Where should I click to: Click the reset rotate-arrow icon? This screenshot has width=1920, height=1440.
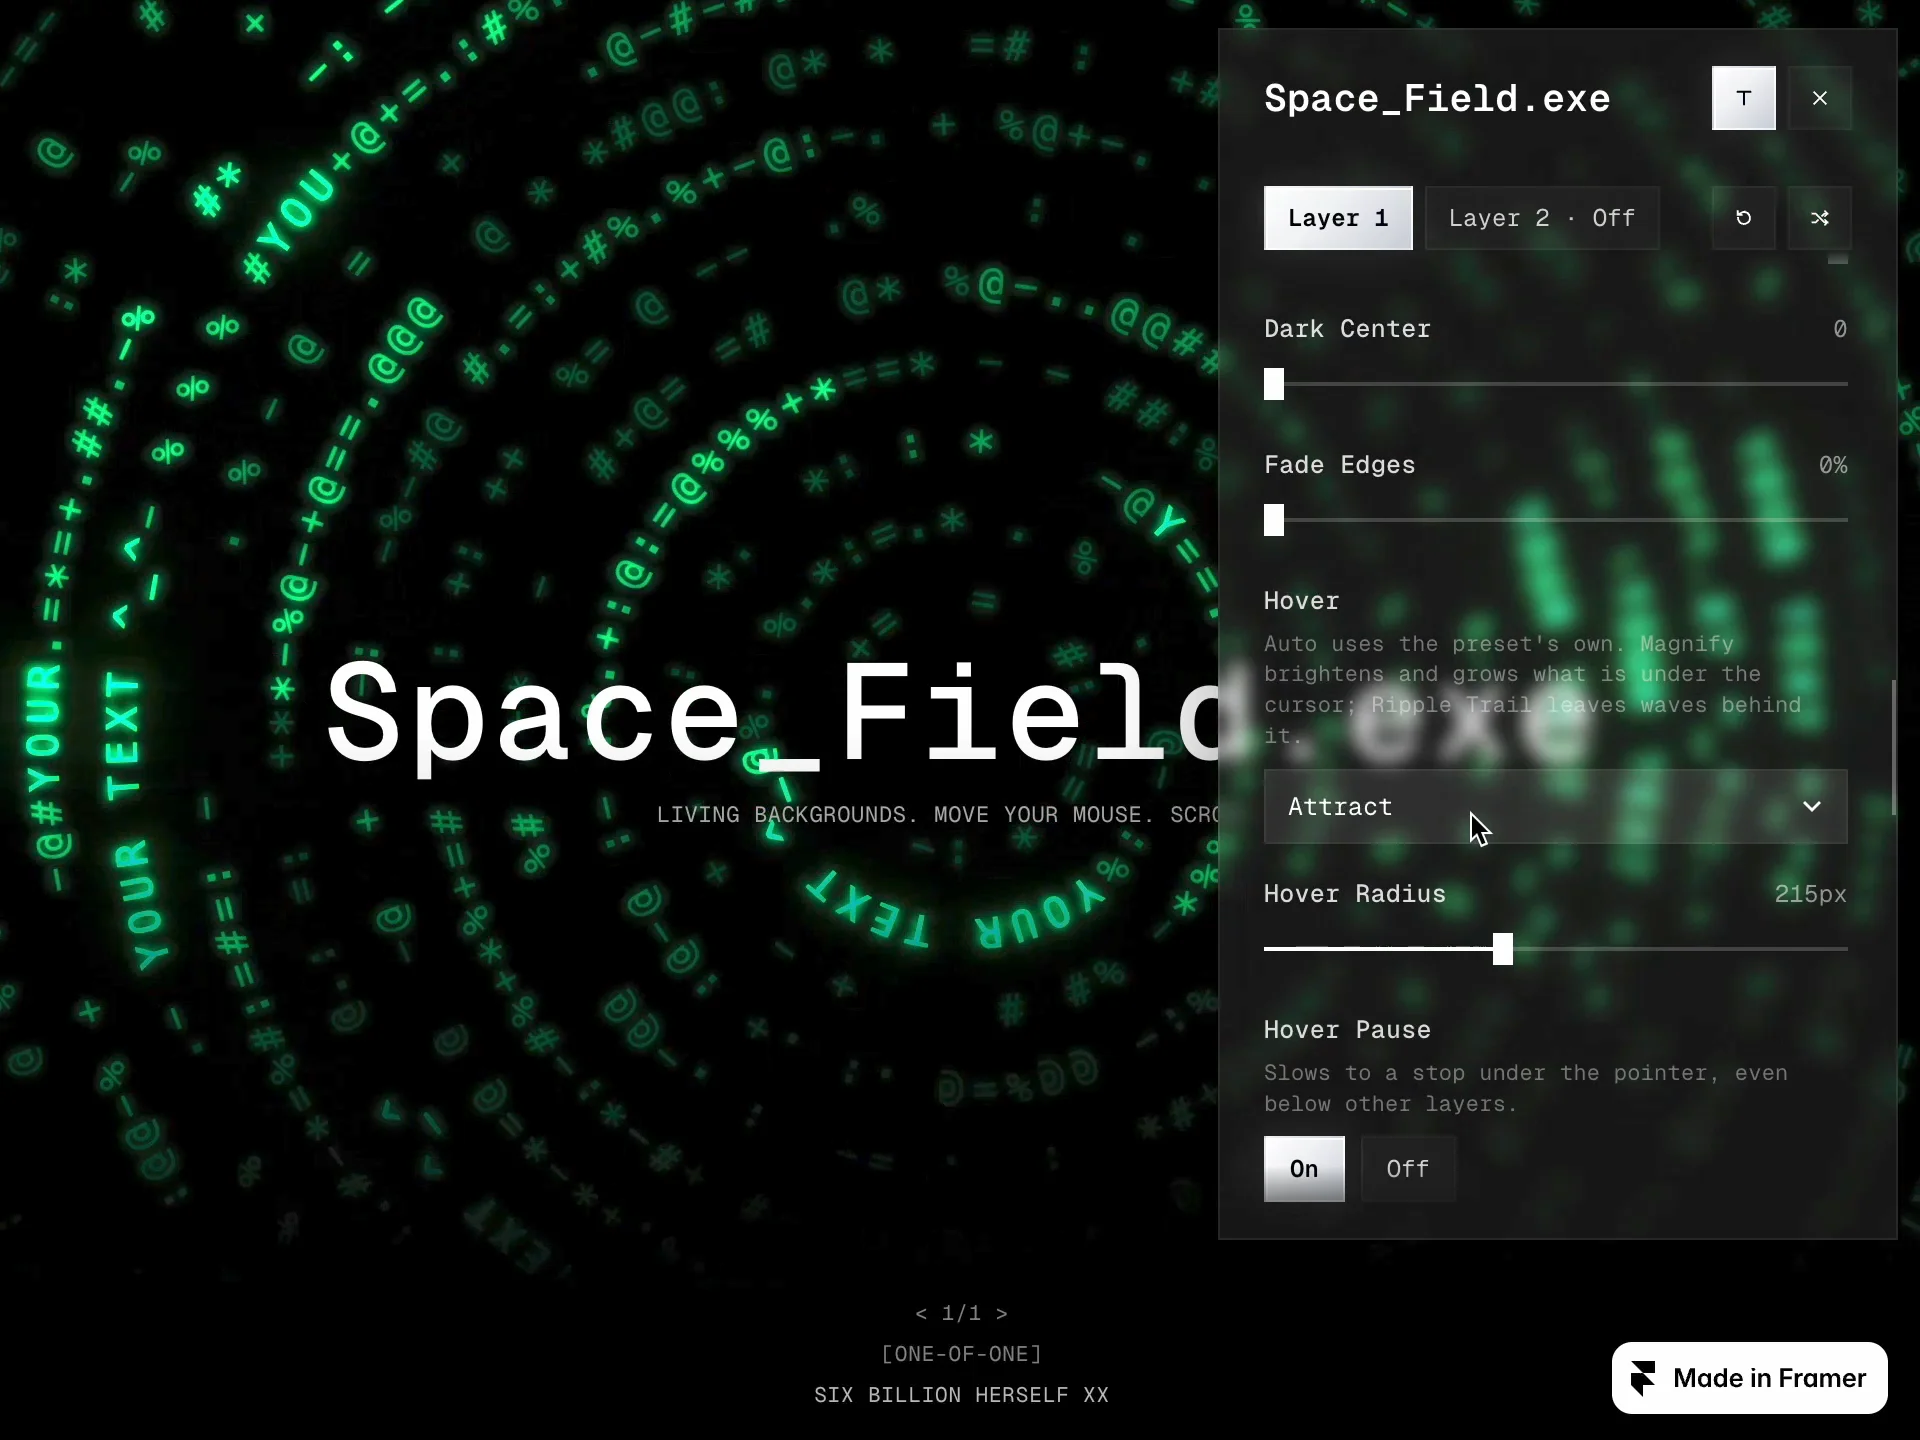(1743, 218)
